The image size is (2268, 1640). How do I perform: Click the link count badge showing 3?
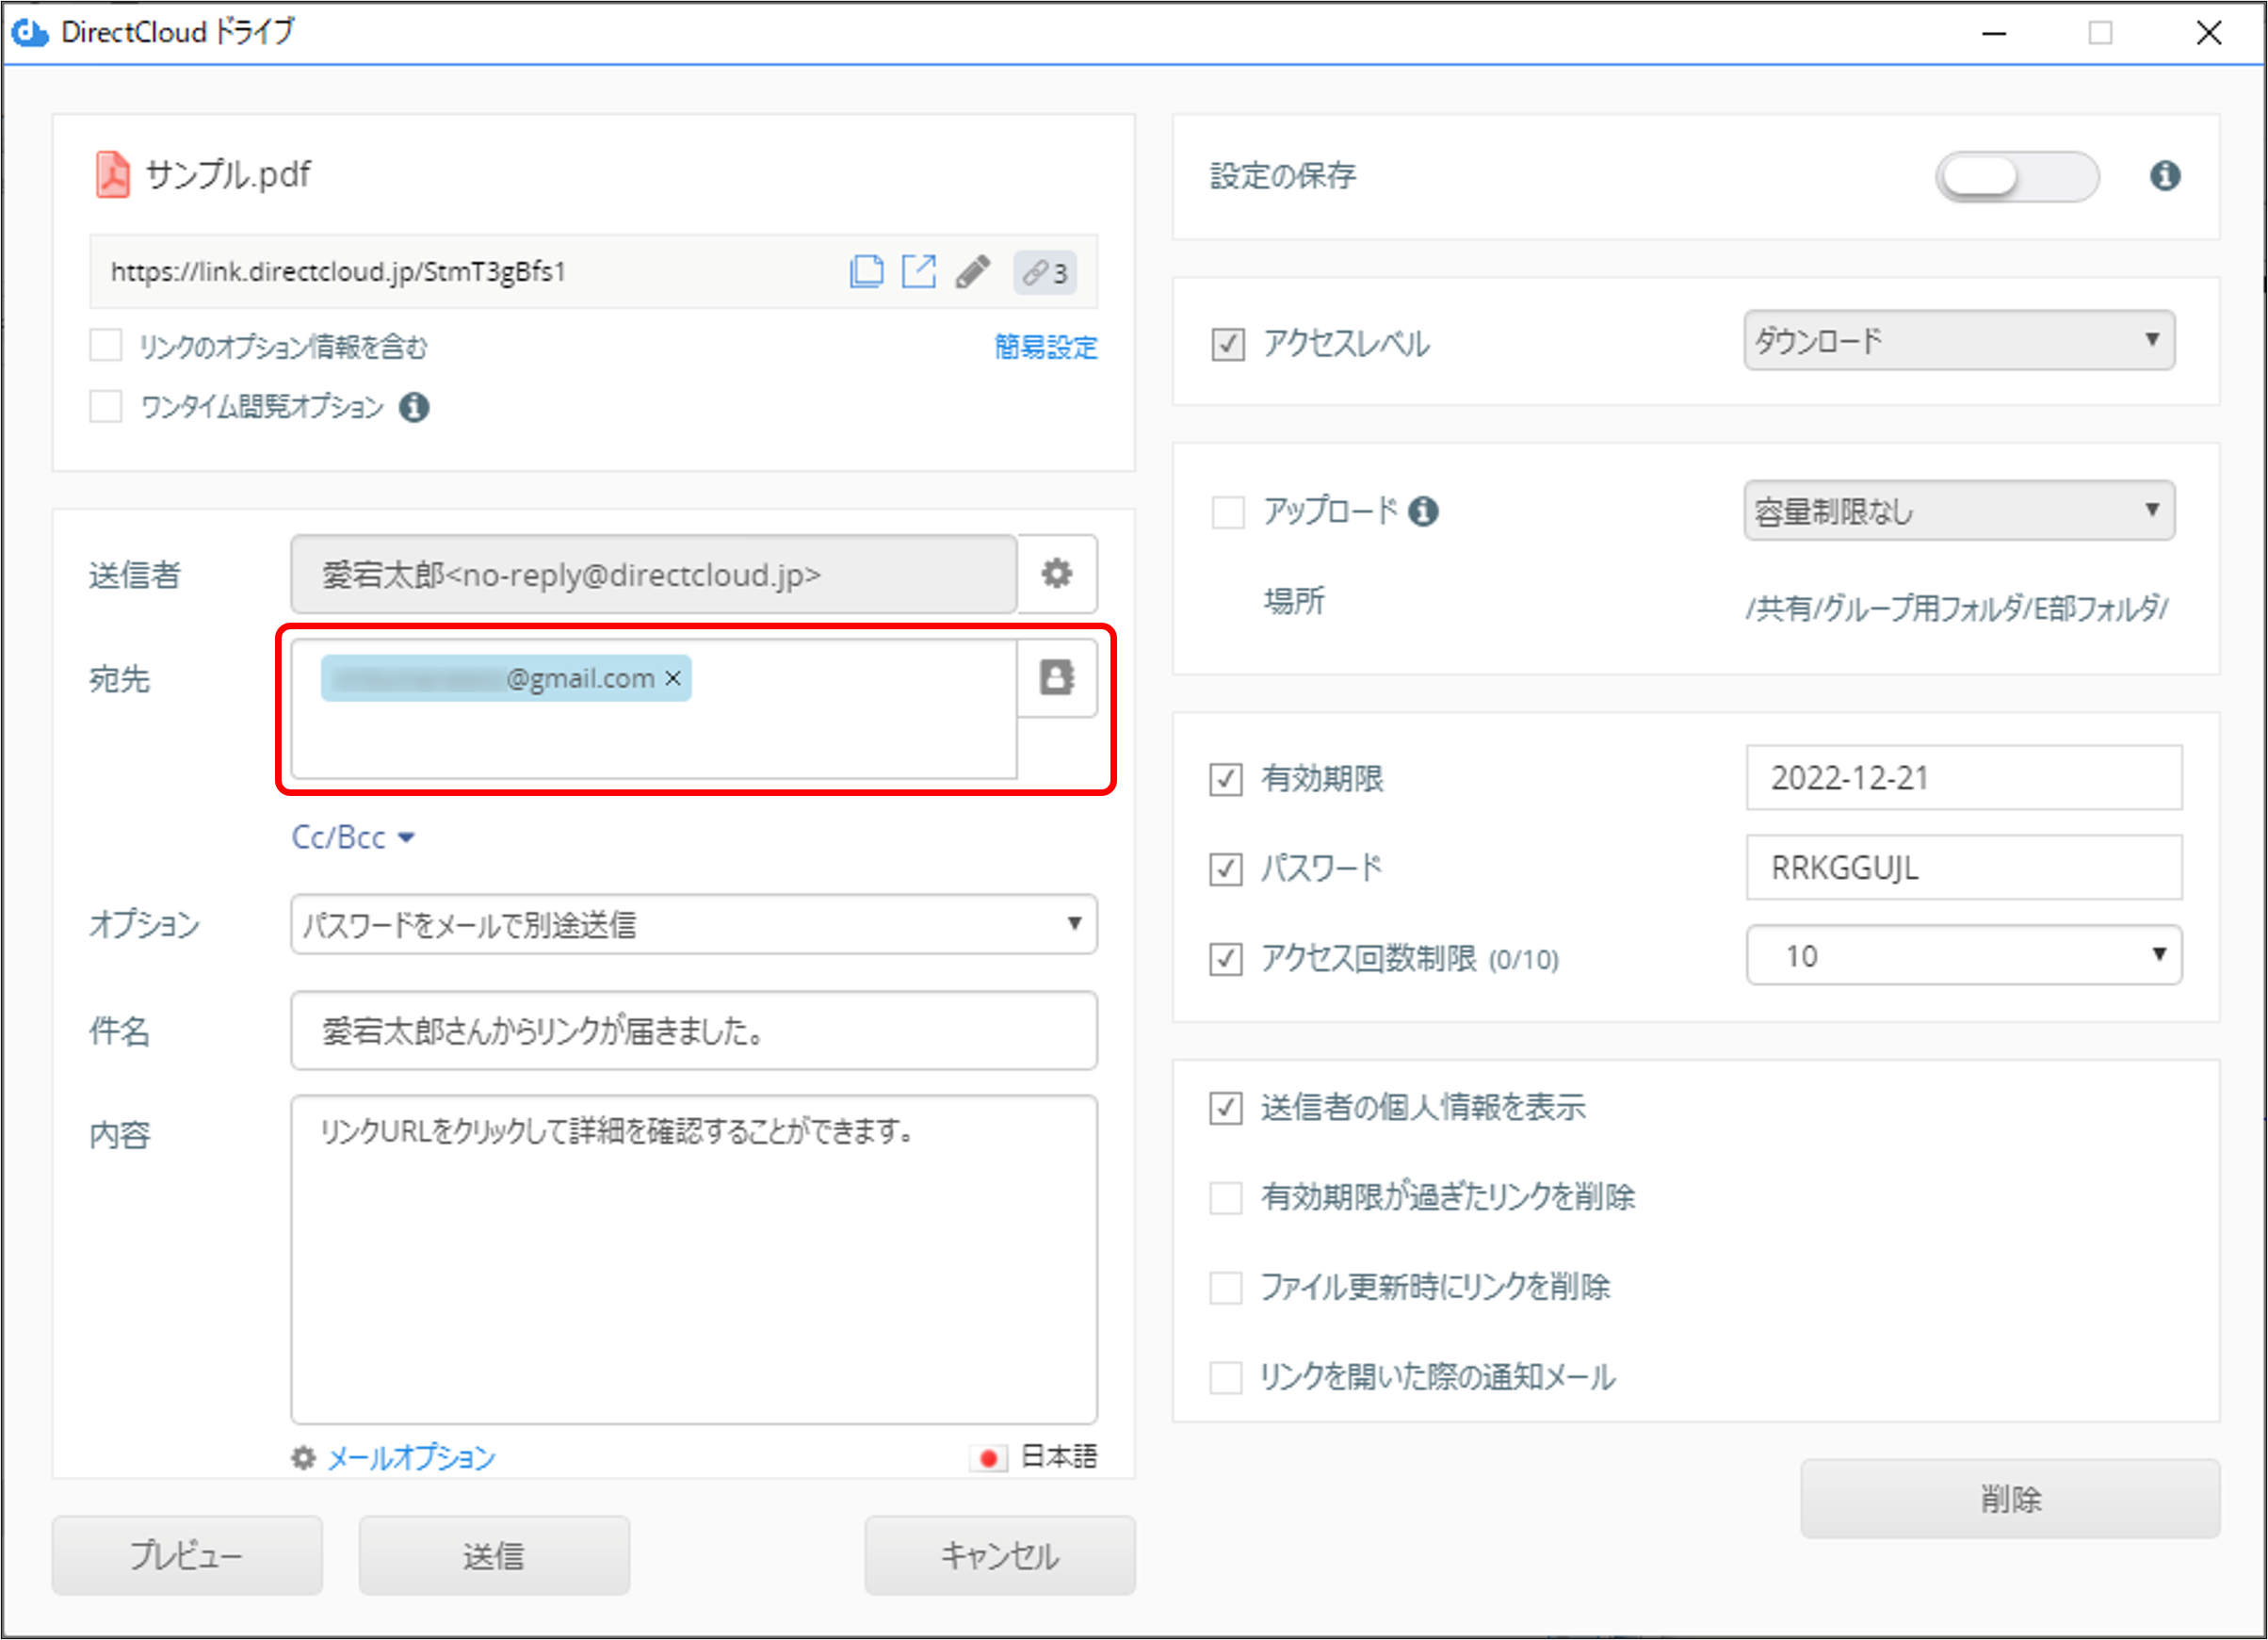[x=1045, y=272]
